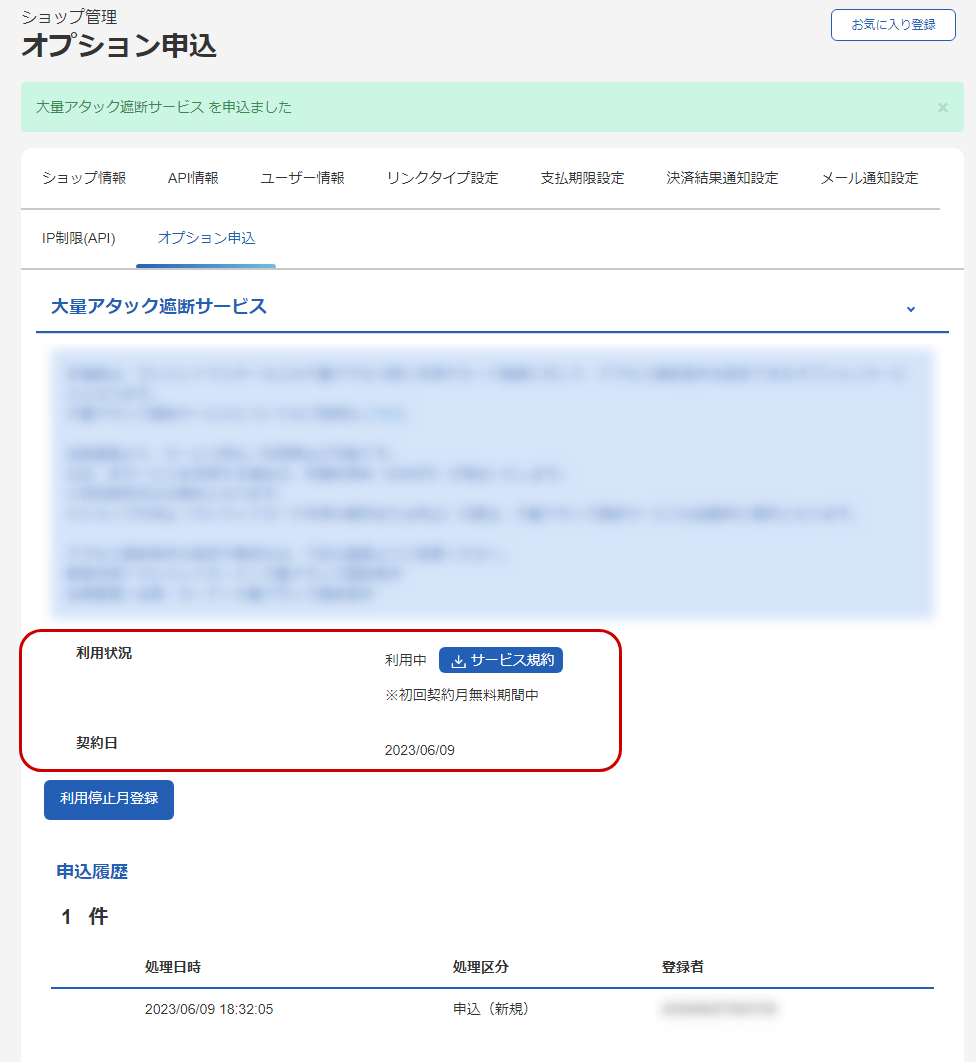Download the サービス規約 document
977x1063 pixels.
point(501,660)
